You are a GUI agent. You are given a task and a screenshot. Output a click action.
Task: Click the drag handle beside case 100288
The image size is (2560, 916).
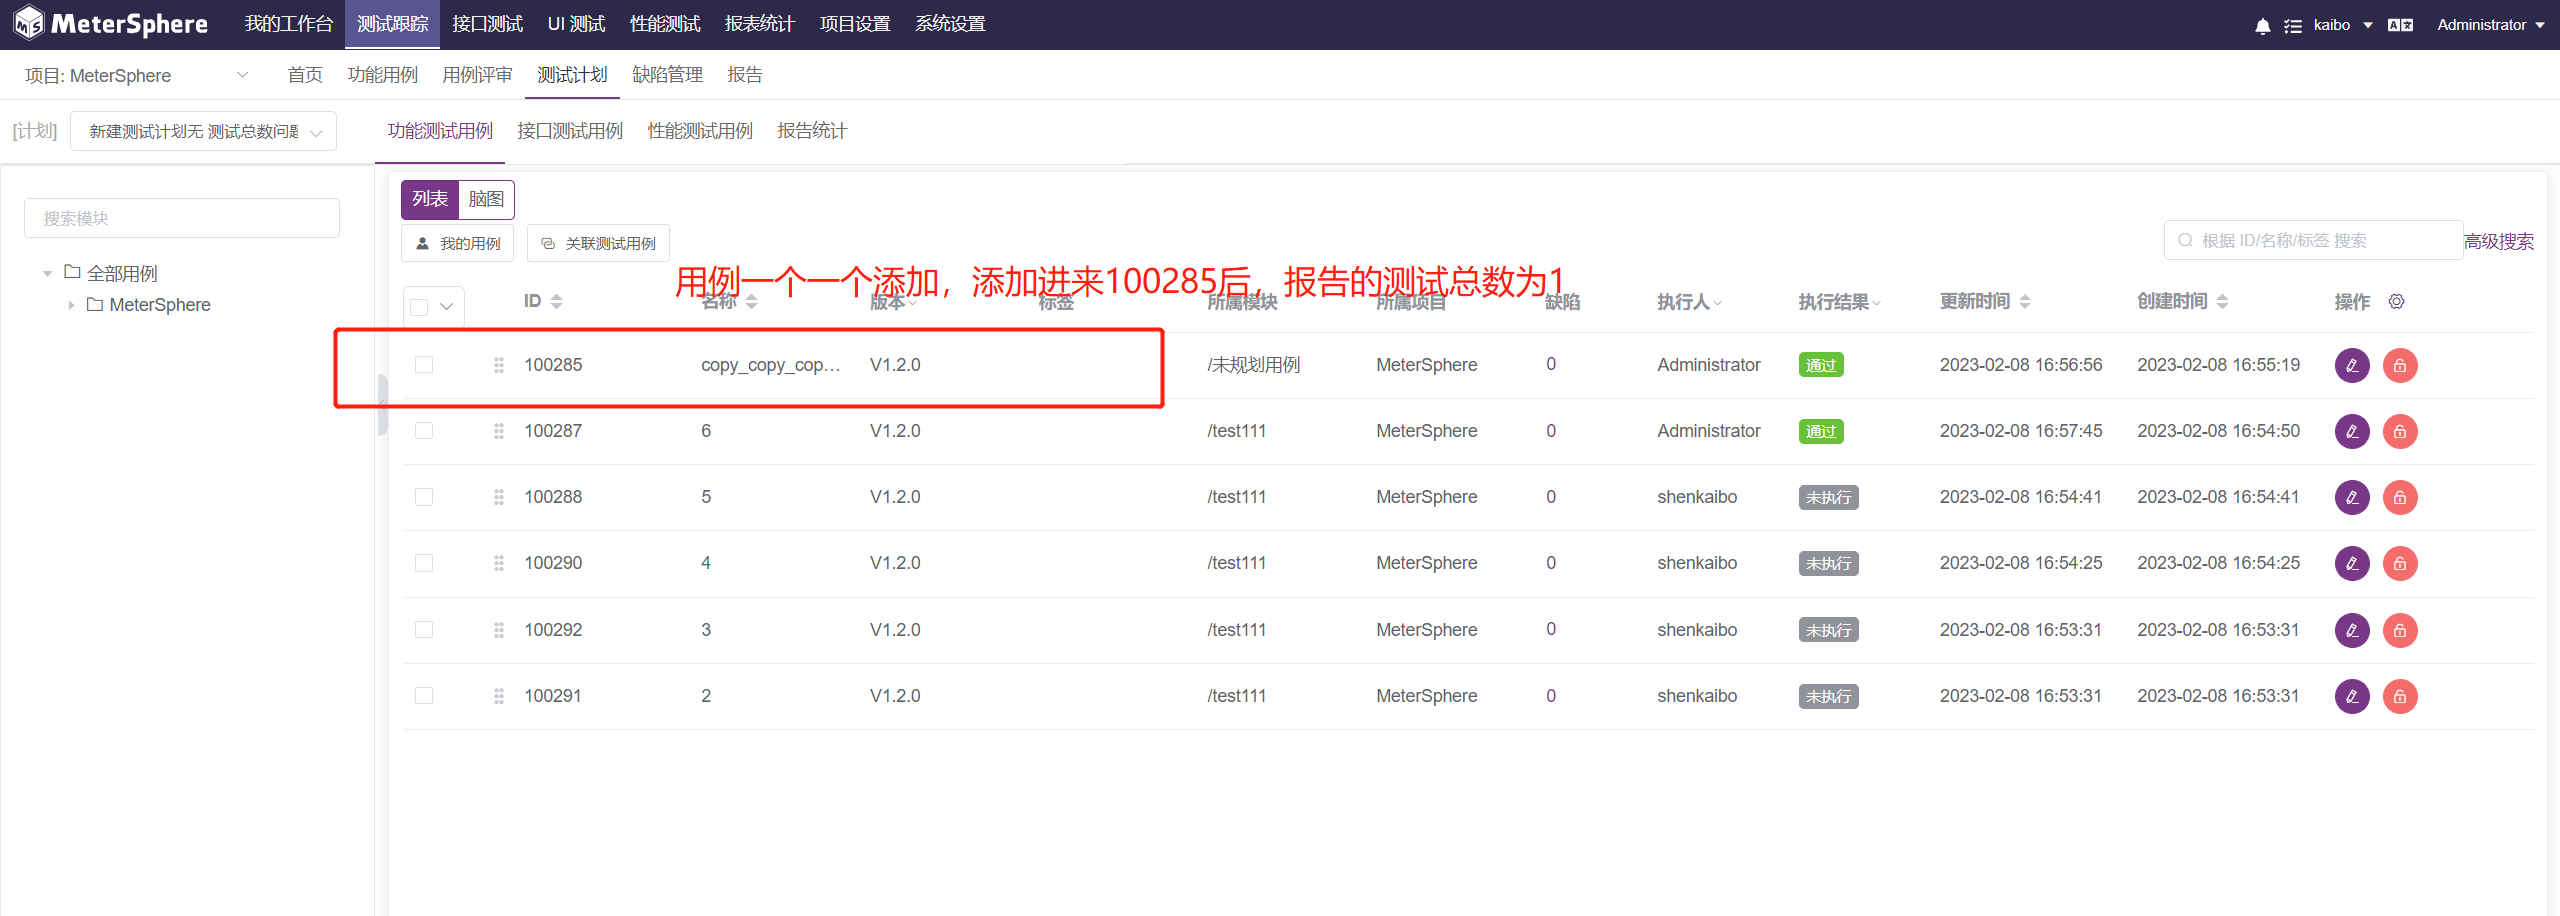click(499, 497)
